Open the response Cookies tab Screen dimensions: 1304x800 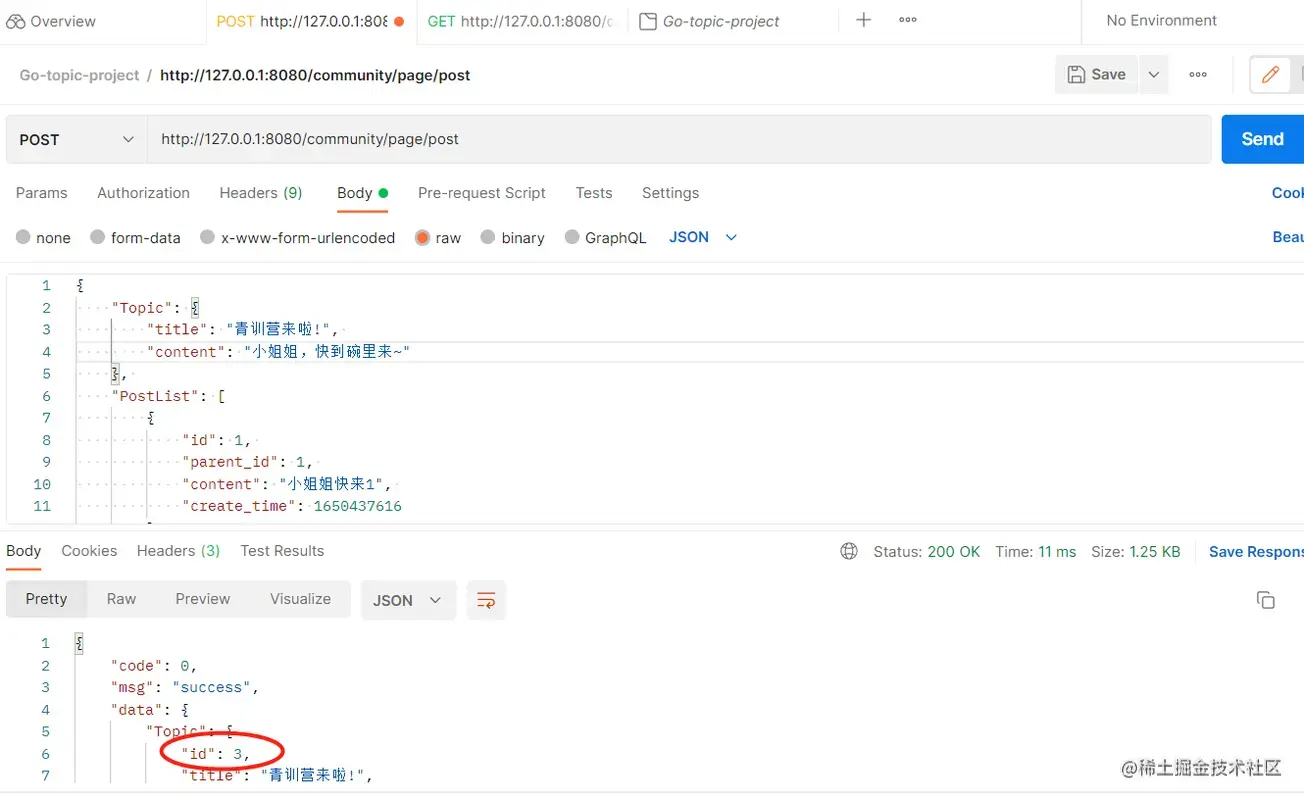coord(89,551)
